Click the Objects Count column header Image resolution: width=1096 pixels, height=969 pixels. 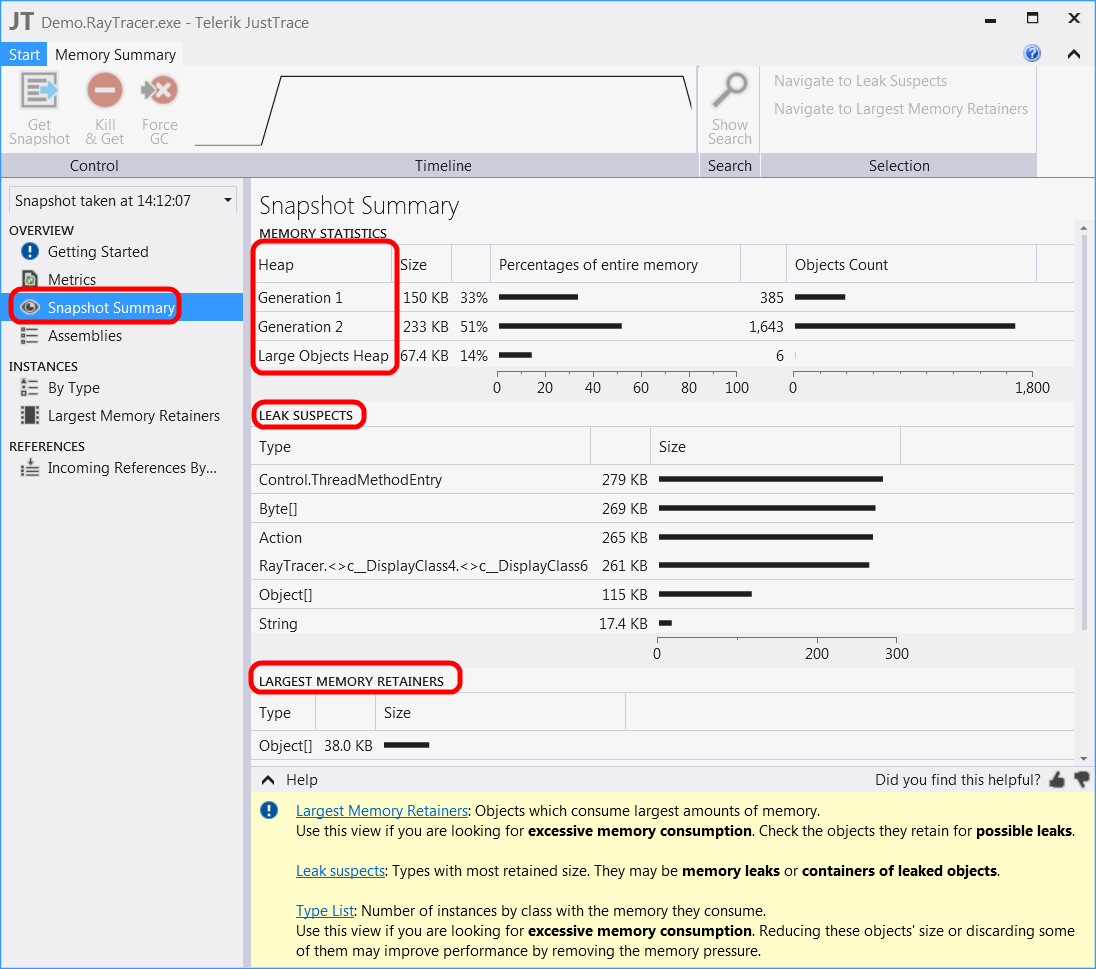click(911, 265)
